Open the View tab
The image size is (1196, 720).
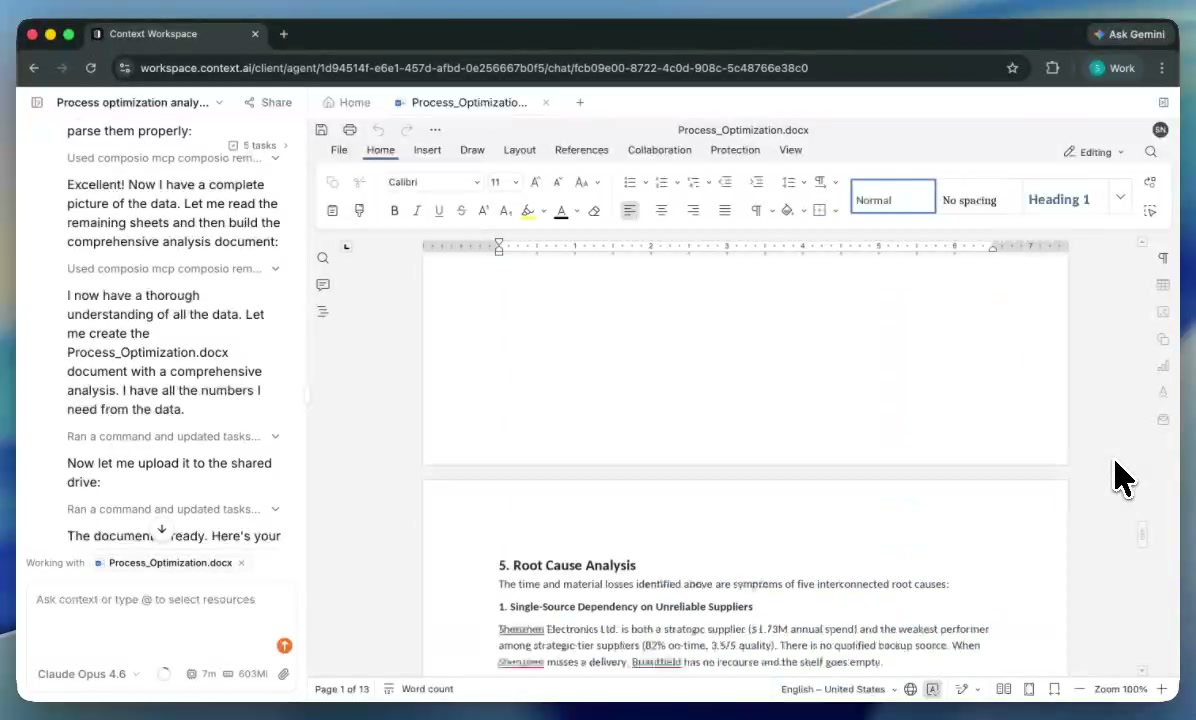click(x=790, y=150)
